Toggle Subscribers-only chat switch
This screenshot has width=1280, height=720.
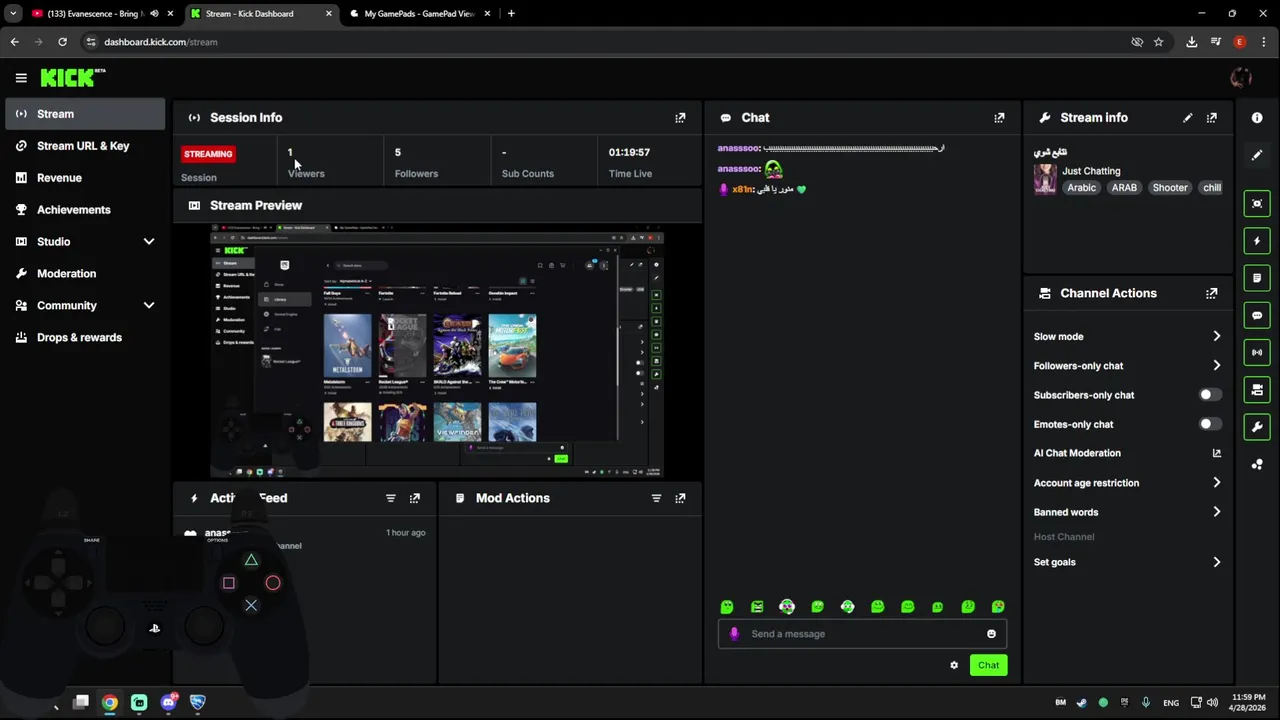click(1210, 395)
